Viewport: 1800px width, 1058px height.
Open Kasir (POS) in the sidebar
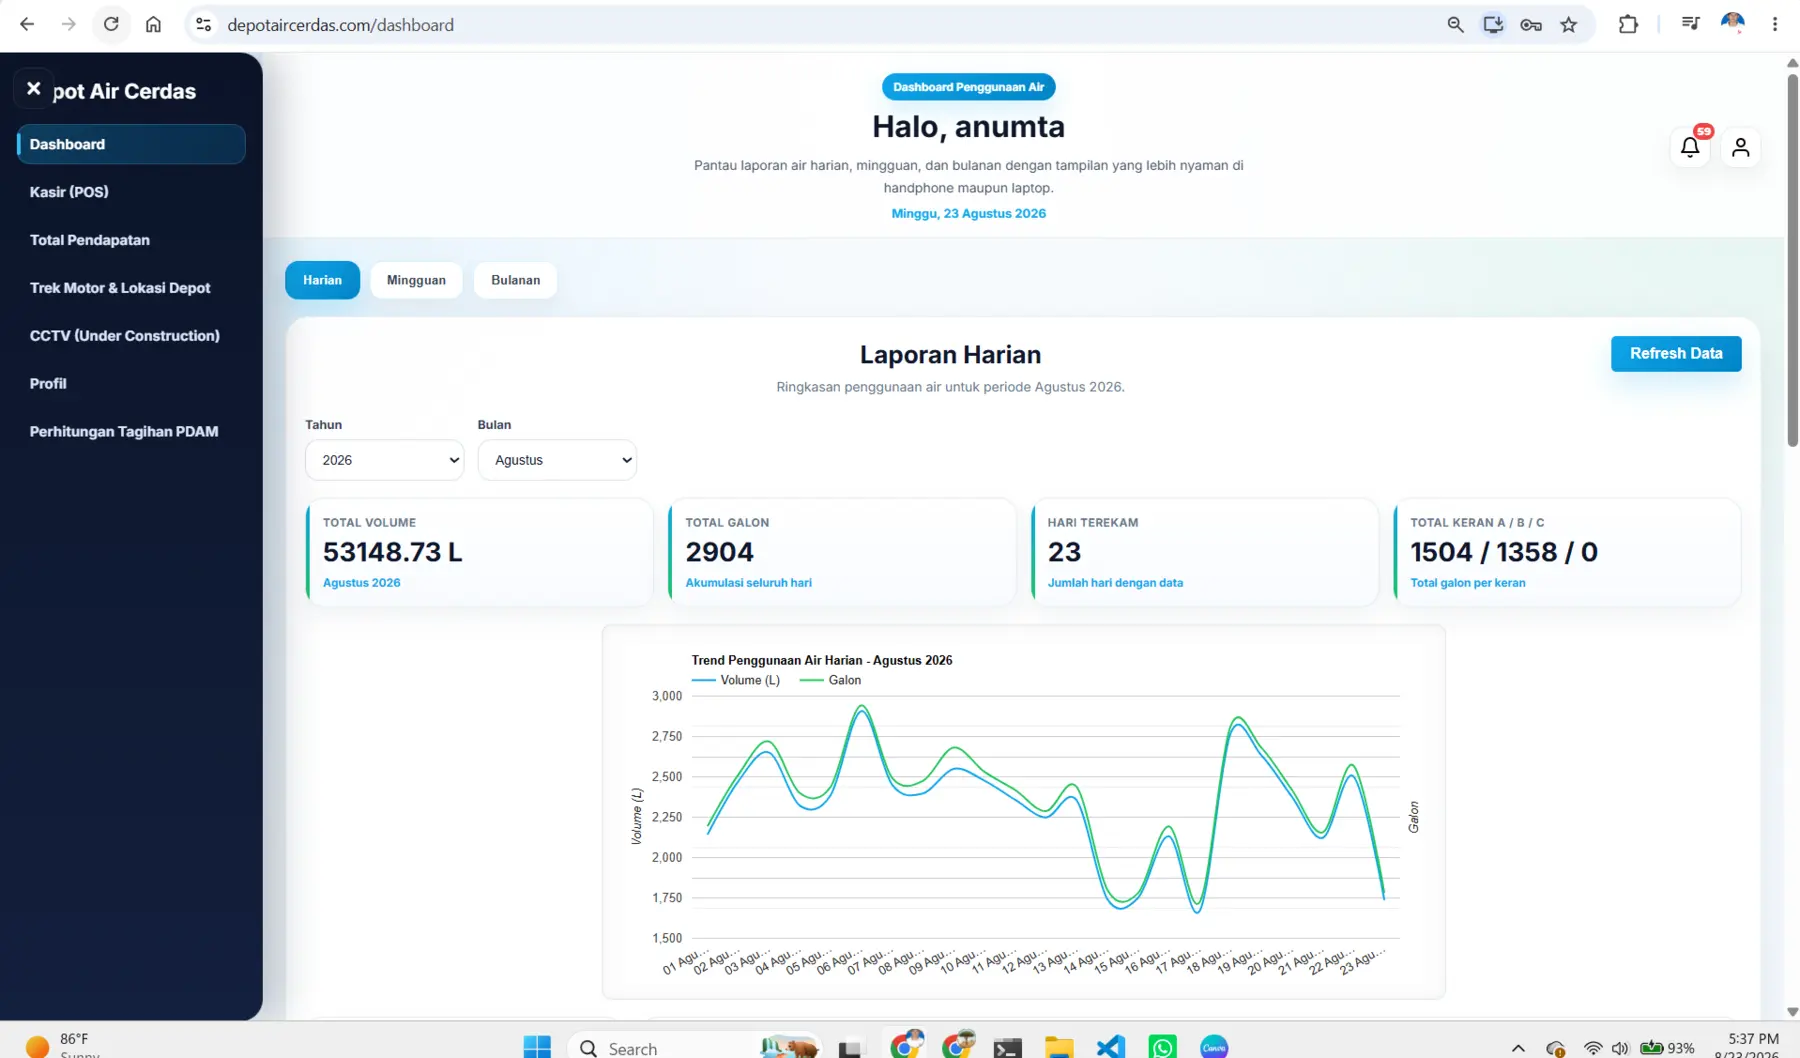131,192
